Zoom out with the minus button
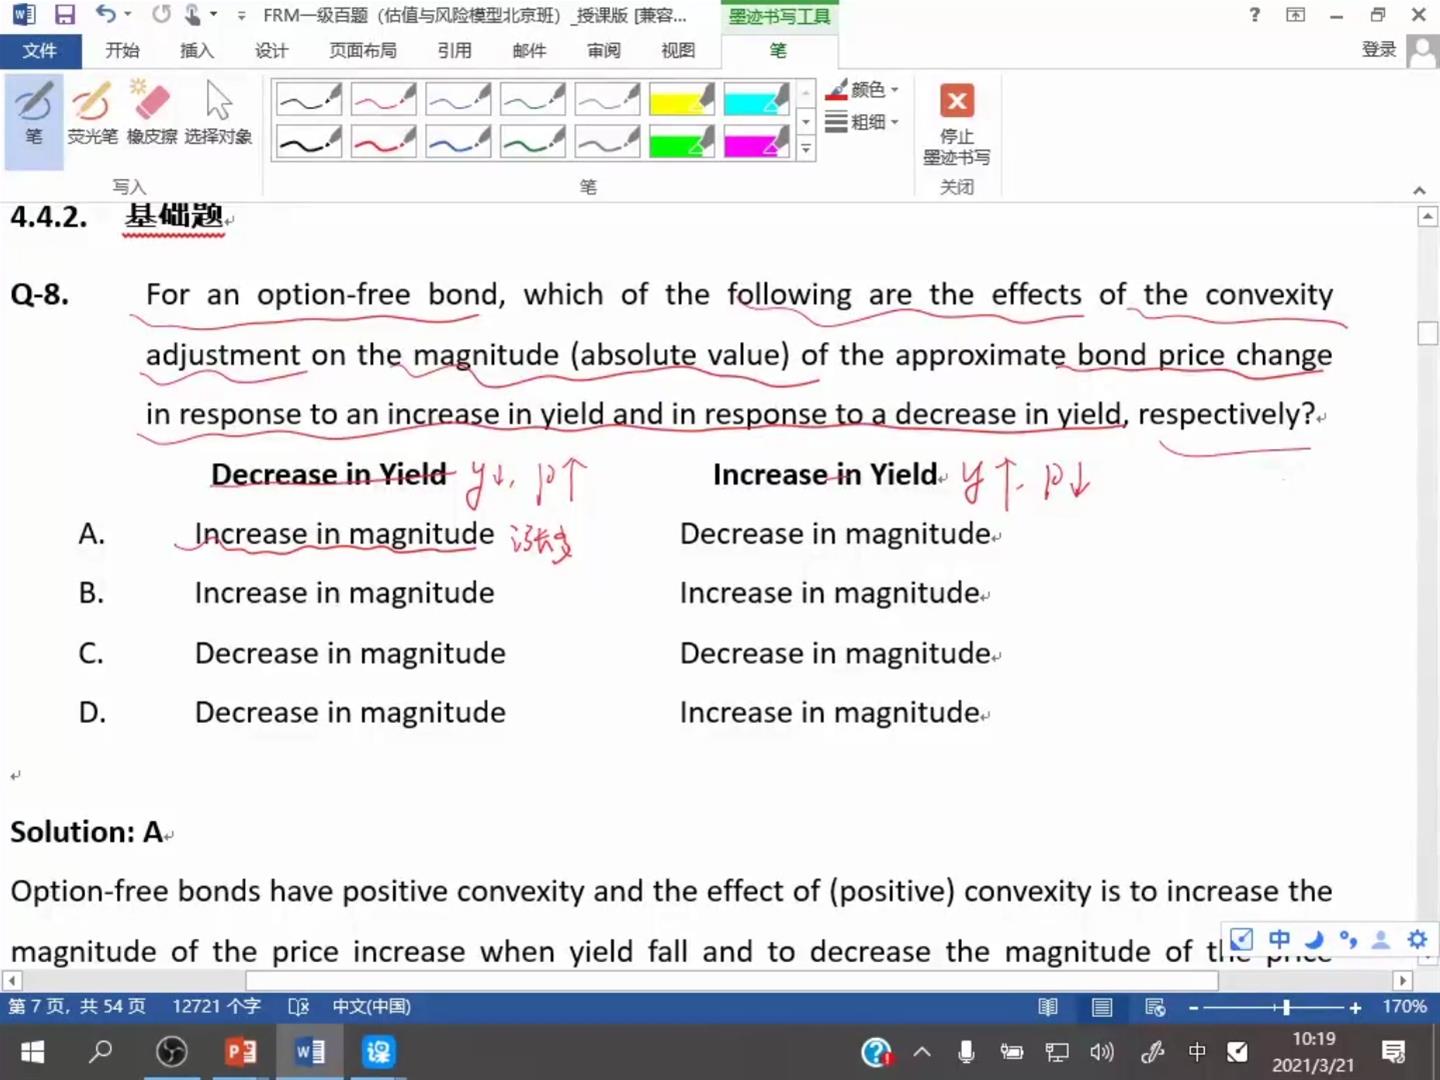The image size is (1440, 1080). pyautogui.click(x=1194, y=1008)
